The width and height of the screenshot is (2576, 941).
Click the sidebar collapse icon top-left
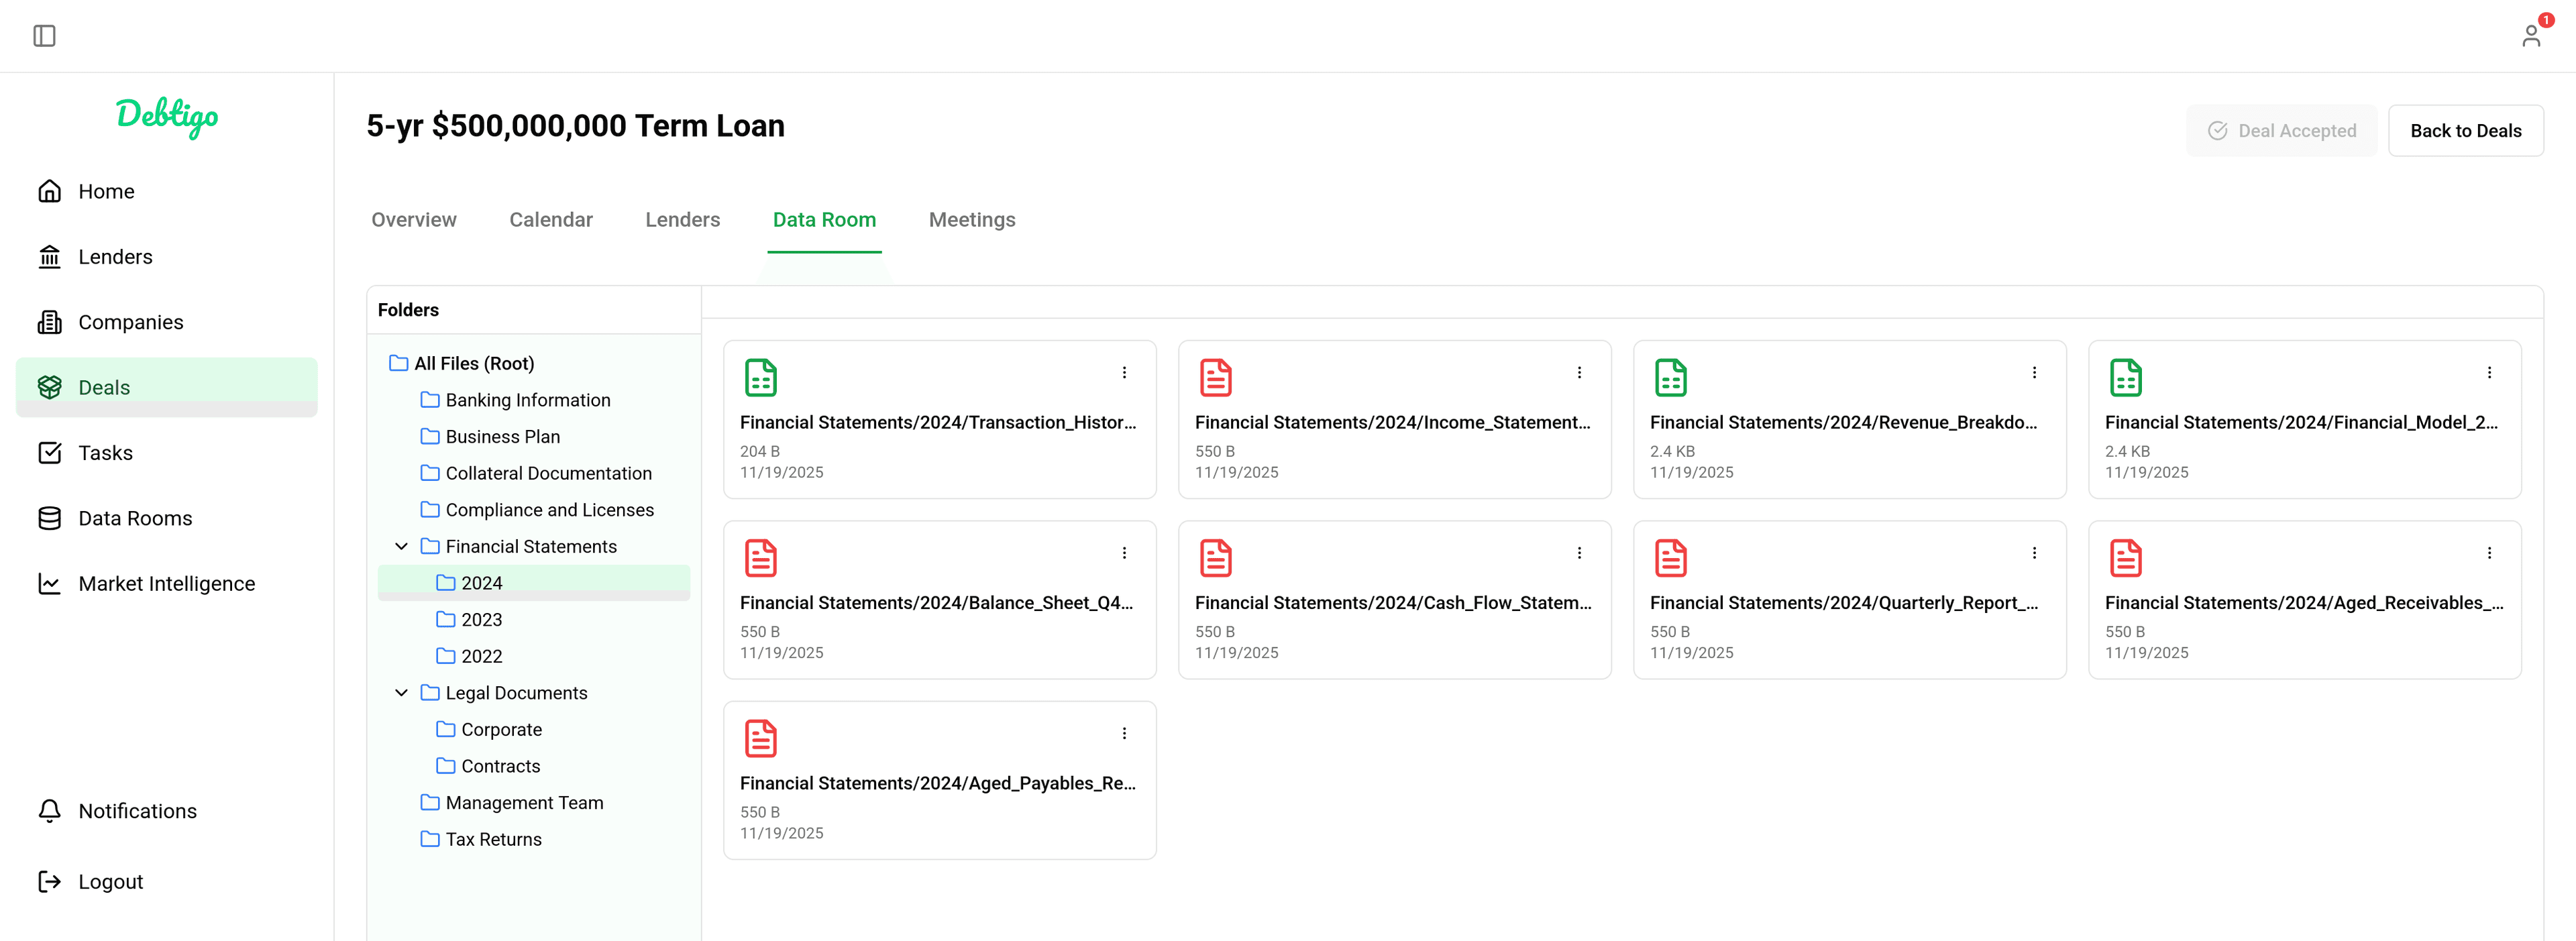[x=43, y=35]
